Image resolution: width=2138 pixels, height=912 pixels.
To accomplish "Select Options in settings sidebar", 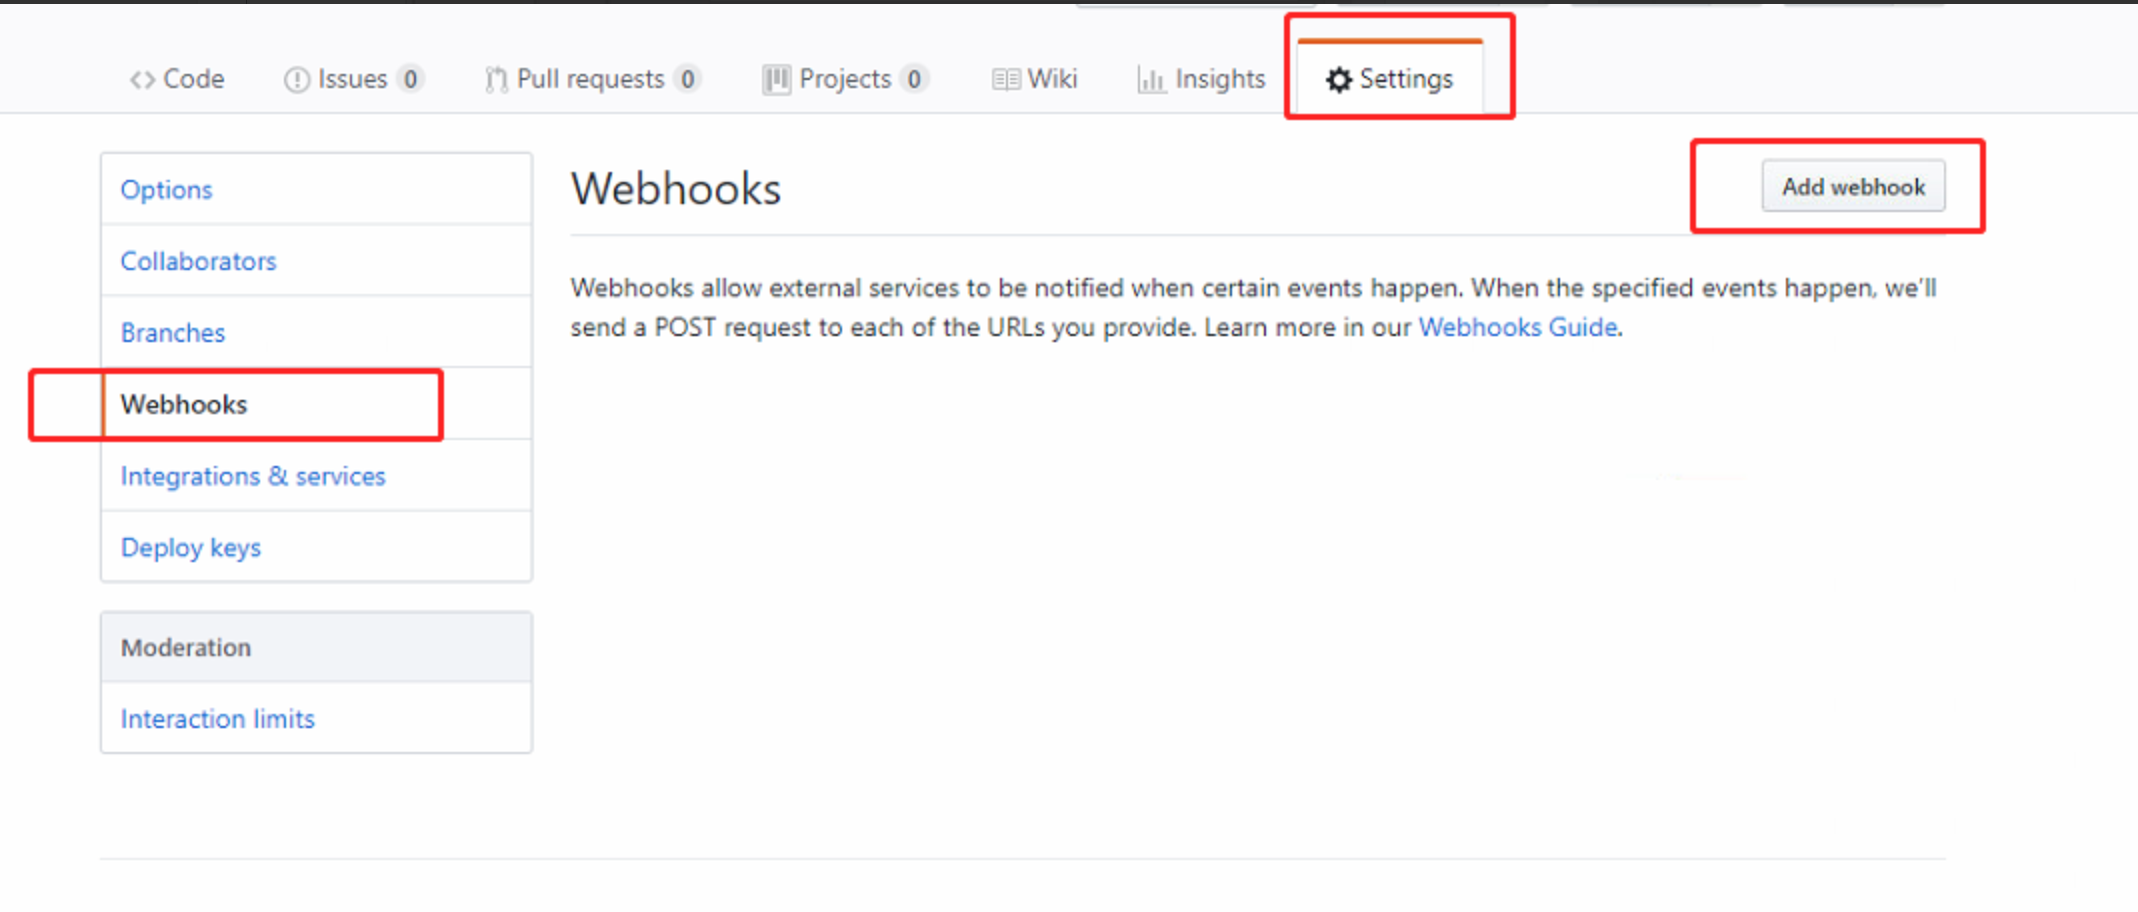I will pos(166,190).
